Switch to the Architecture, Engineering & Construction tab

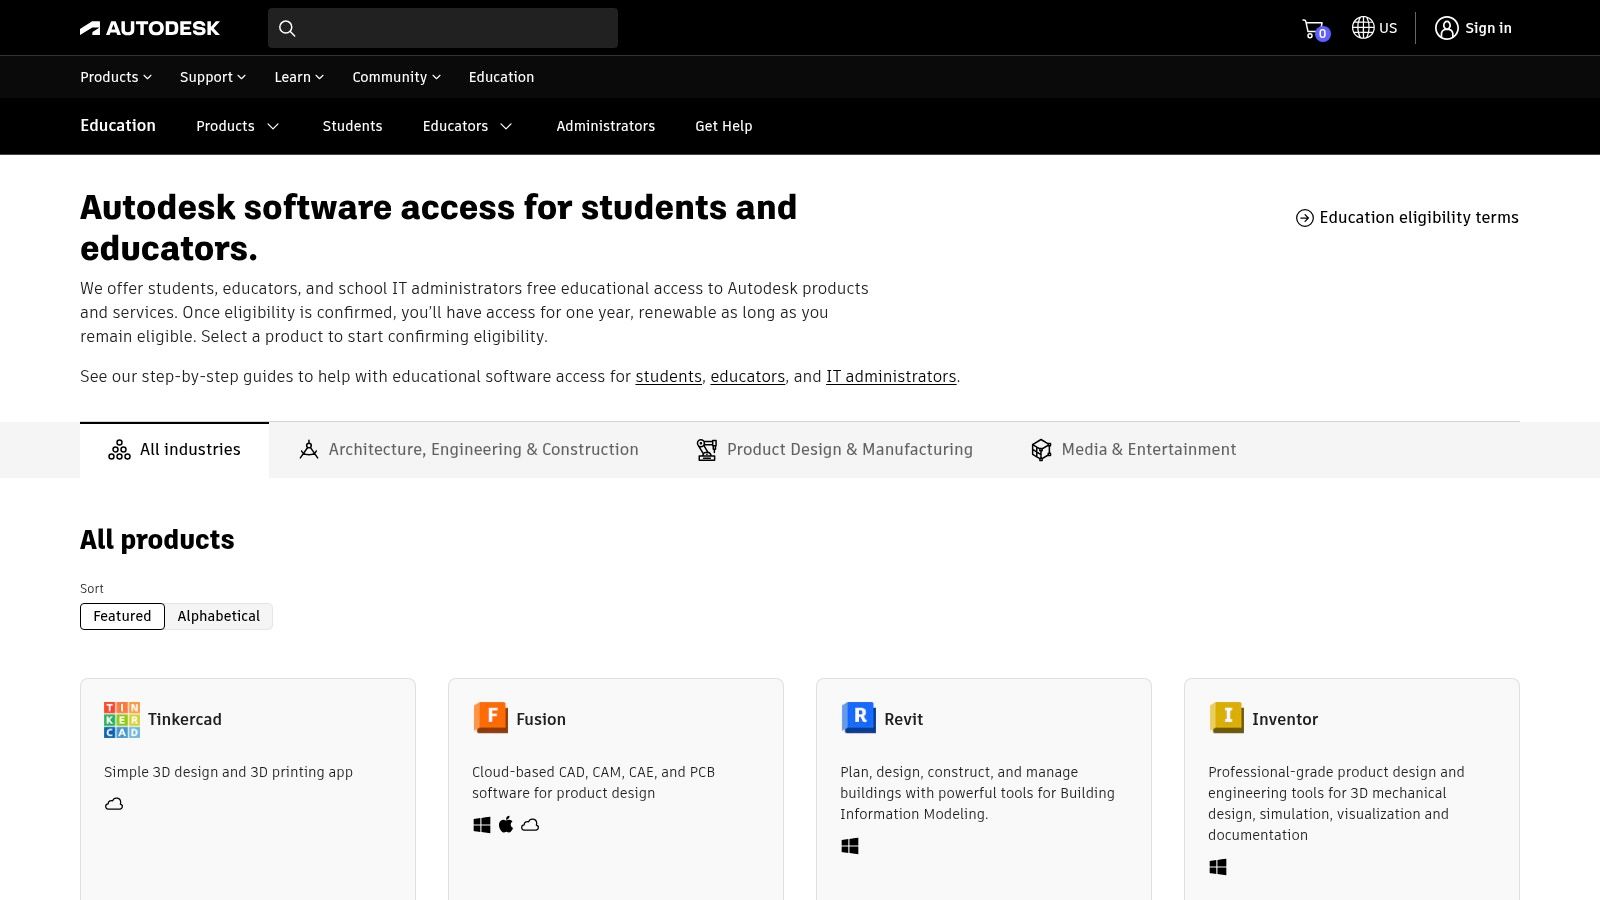coord(468,450)
